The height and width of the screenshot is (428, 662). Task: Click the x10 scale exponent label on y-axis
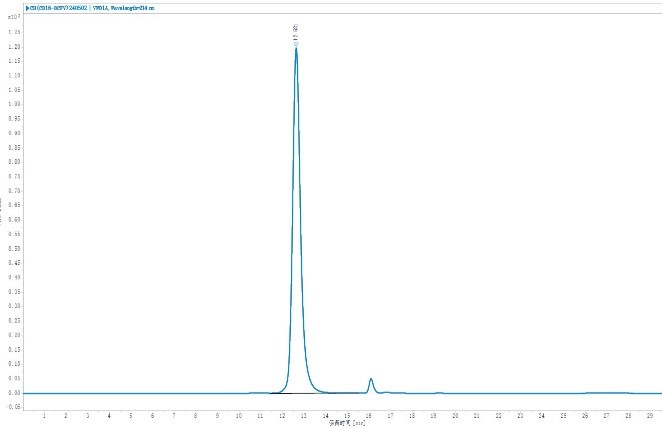click(14, 18)
